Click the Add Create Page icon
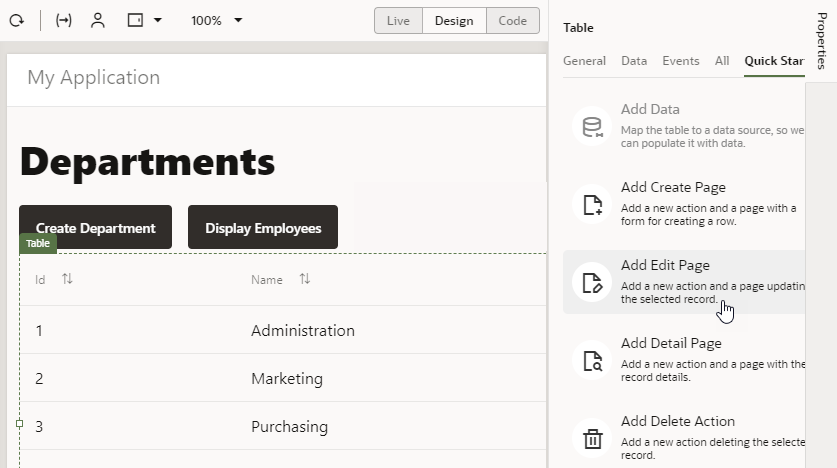The width and height of the screenshot is (837, 468). tap(592, 204)
